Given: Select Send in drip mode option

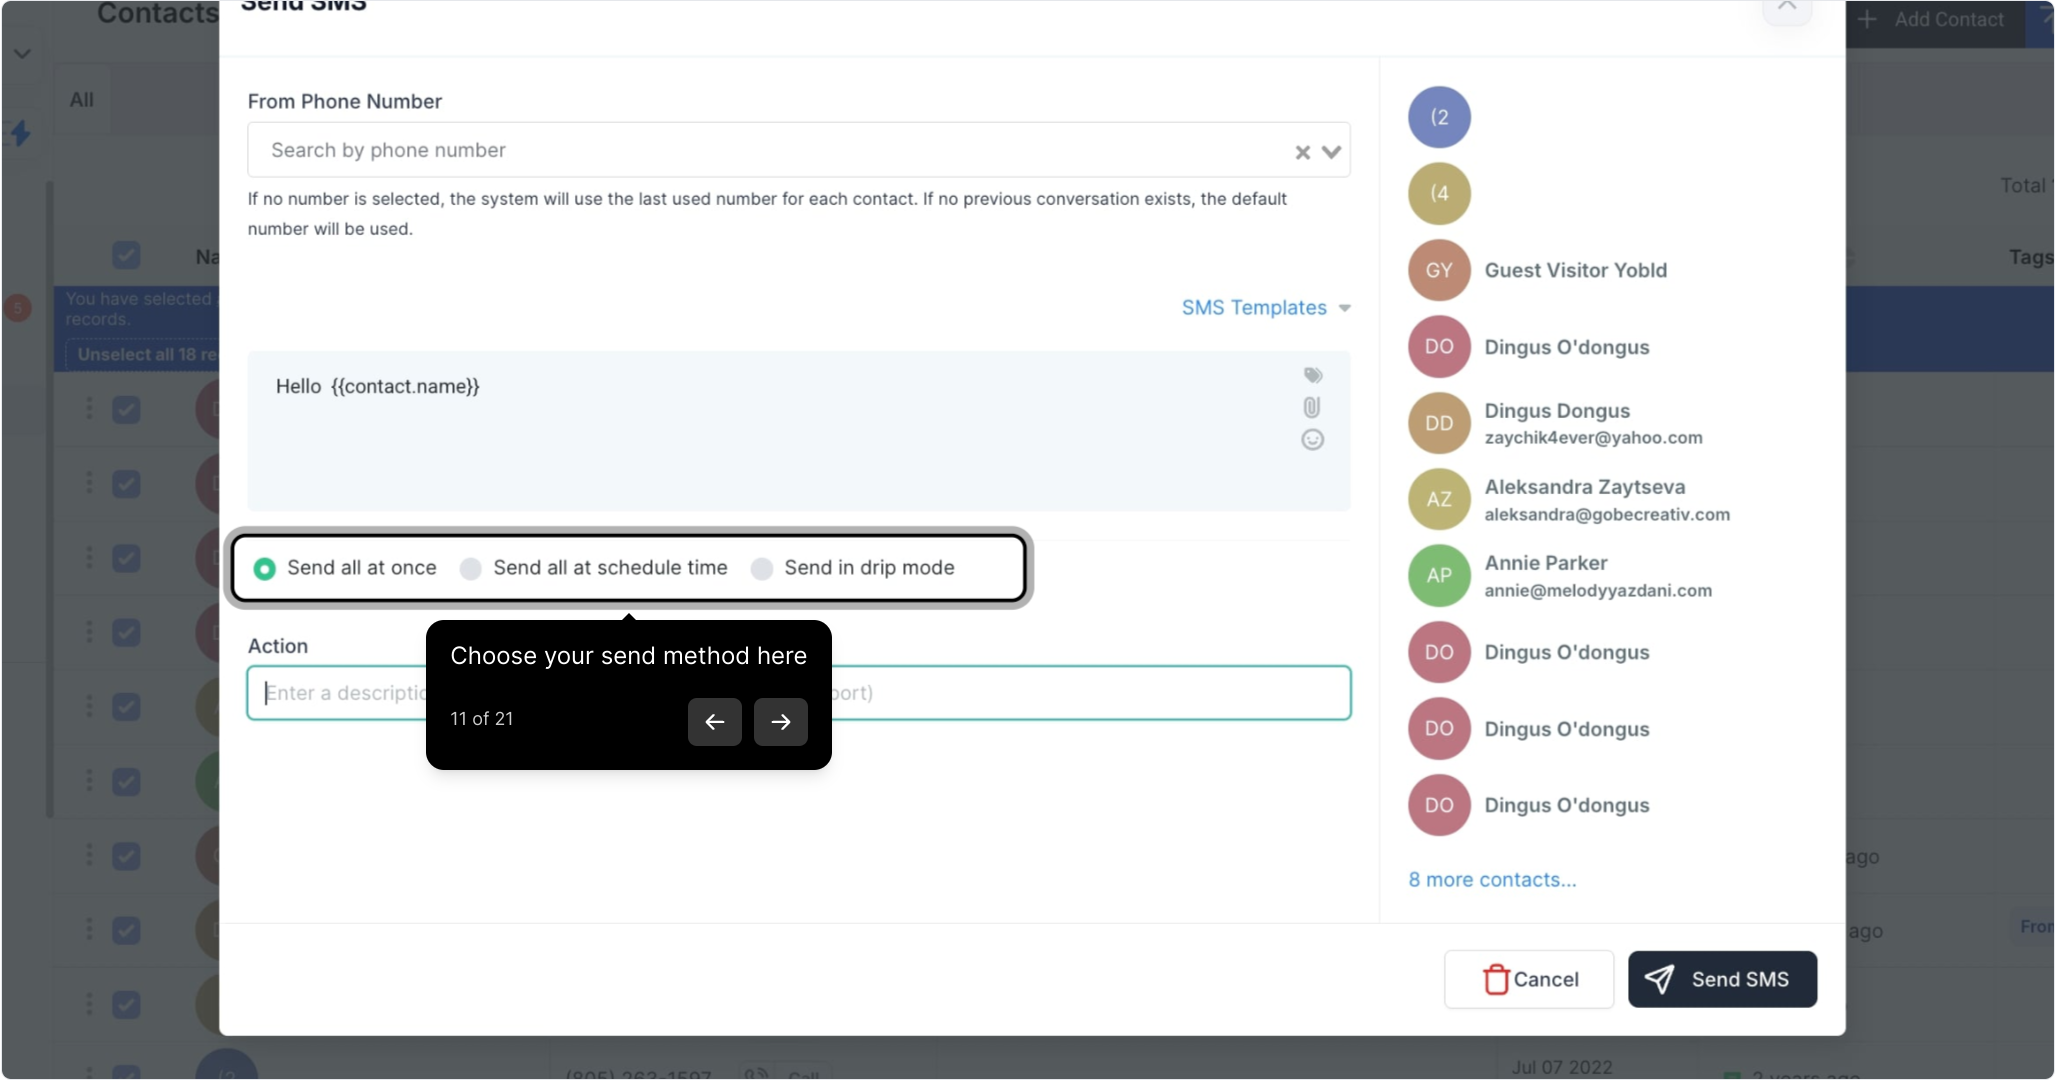Looking at the screenshot, I should 762,568.
